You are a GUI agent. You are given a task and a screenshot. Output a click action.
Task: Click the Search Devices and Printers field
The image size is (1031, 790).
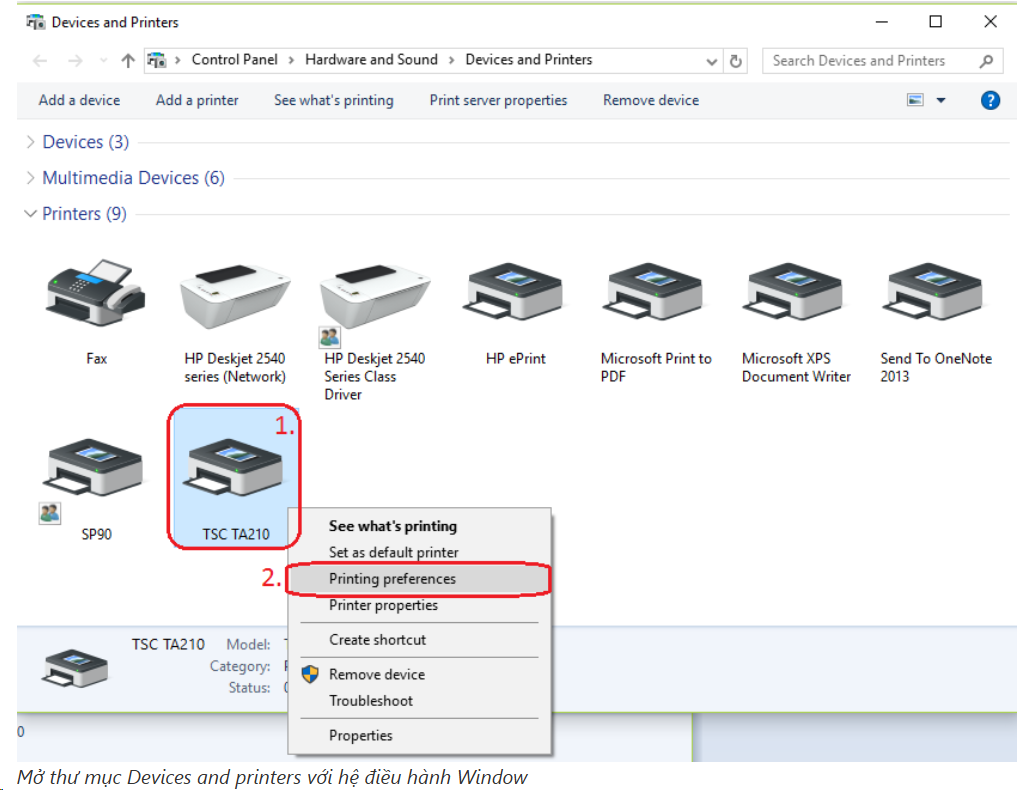pos(870,61)
